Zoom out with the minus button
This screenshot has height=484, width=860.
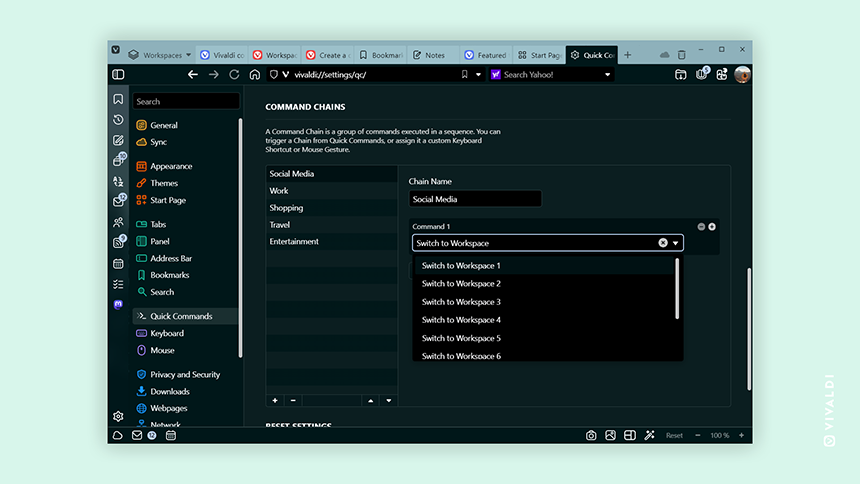[x=698, y=436]
